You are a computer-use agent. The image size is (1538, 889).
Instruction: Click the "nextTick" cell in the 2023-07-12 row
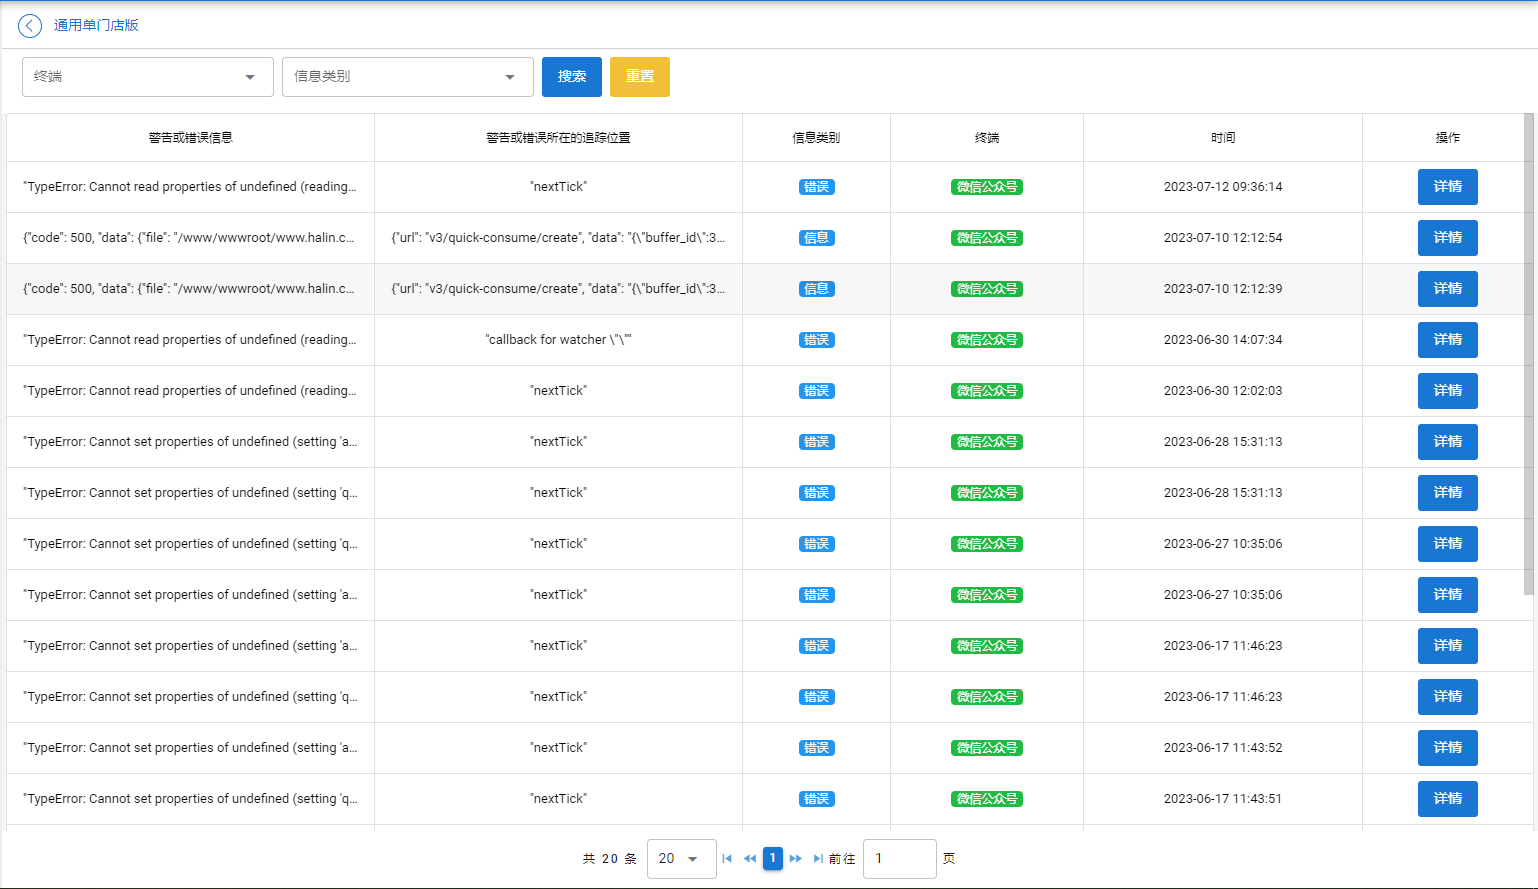(559, 187)
